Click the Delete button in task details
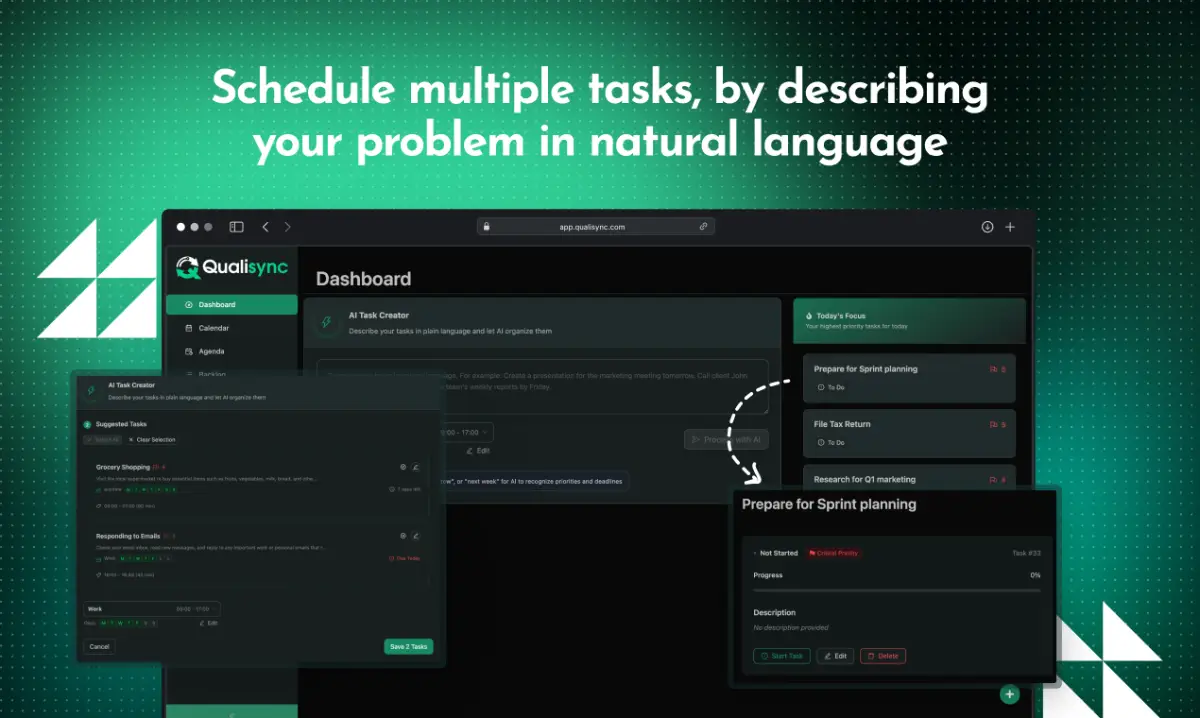The width and height of the screenshot is (1200, 718). [x=883, y=656]
